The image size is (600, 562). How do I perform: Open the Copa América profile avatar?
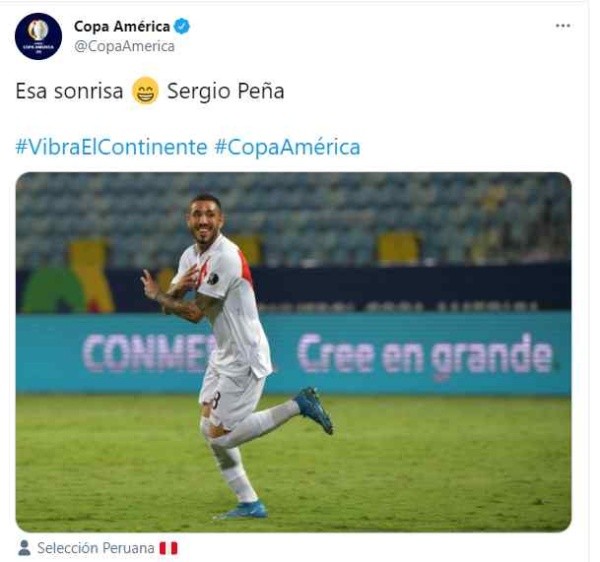[x=38, y=36]
